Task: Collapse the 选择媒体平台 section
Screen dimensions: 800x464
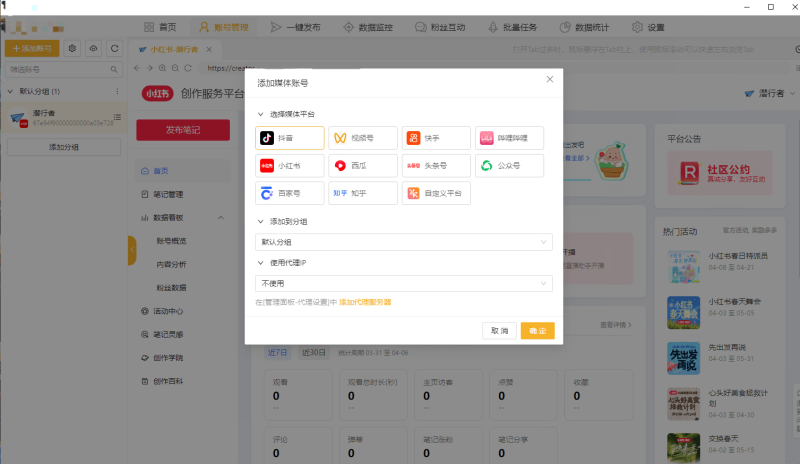Action: coord(260,114)
